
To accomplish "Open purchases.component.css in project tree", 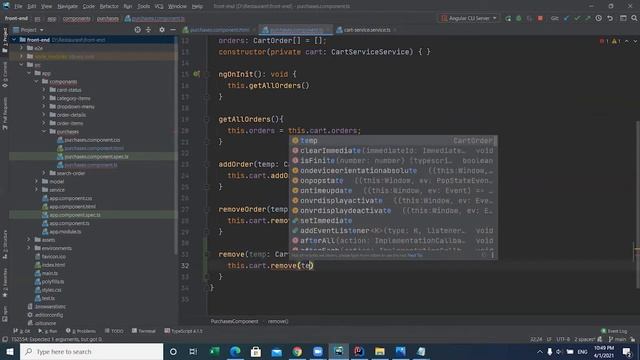I will click(89, 140).
